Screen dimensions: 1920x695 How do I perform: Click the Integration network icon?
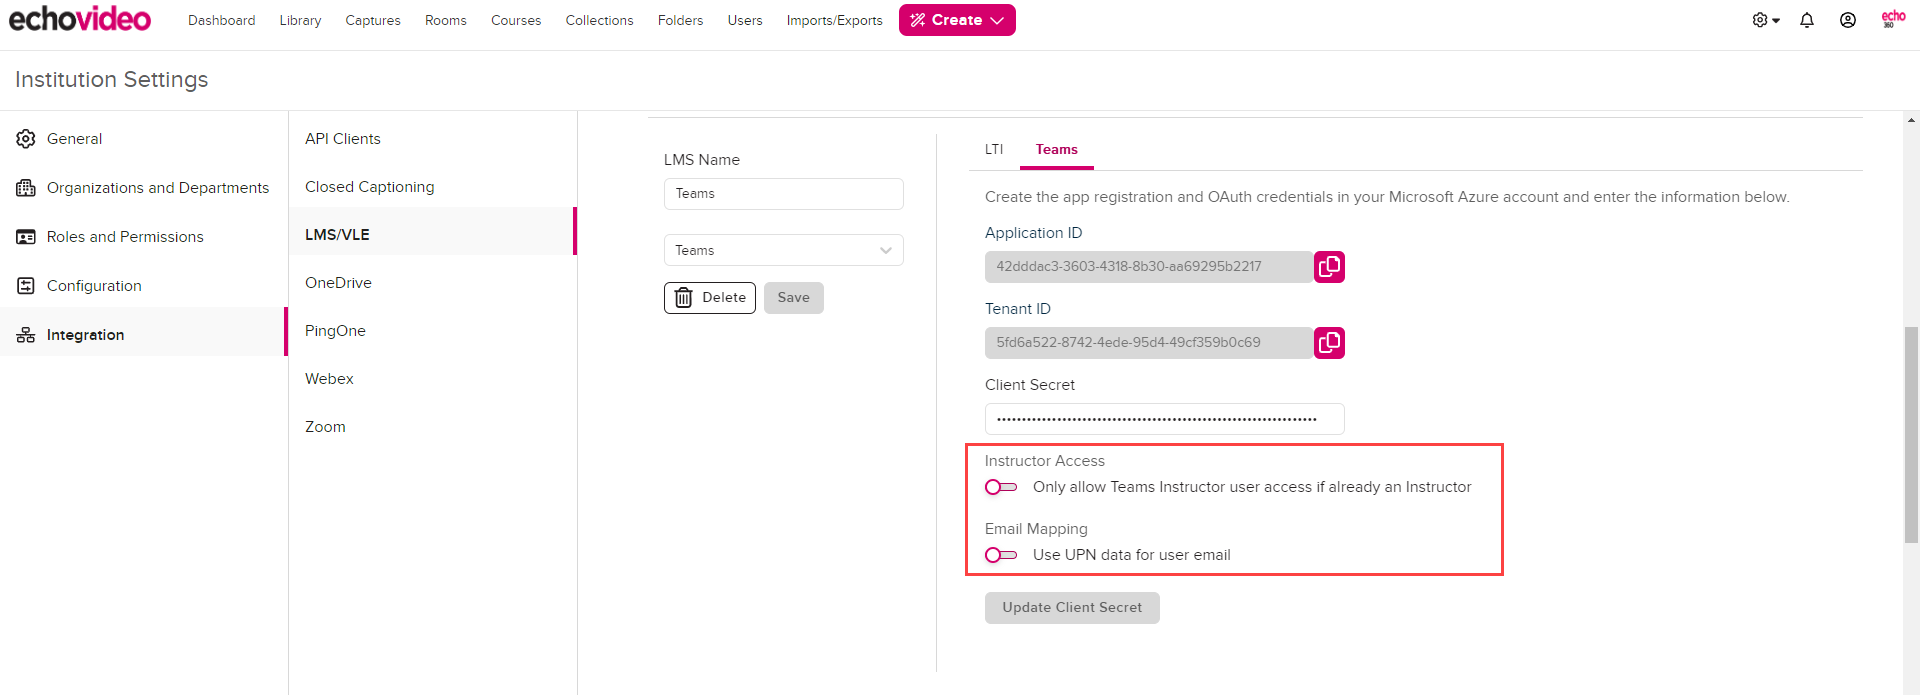tap(26, 335)
